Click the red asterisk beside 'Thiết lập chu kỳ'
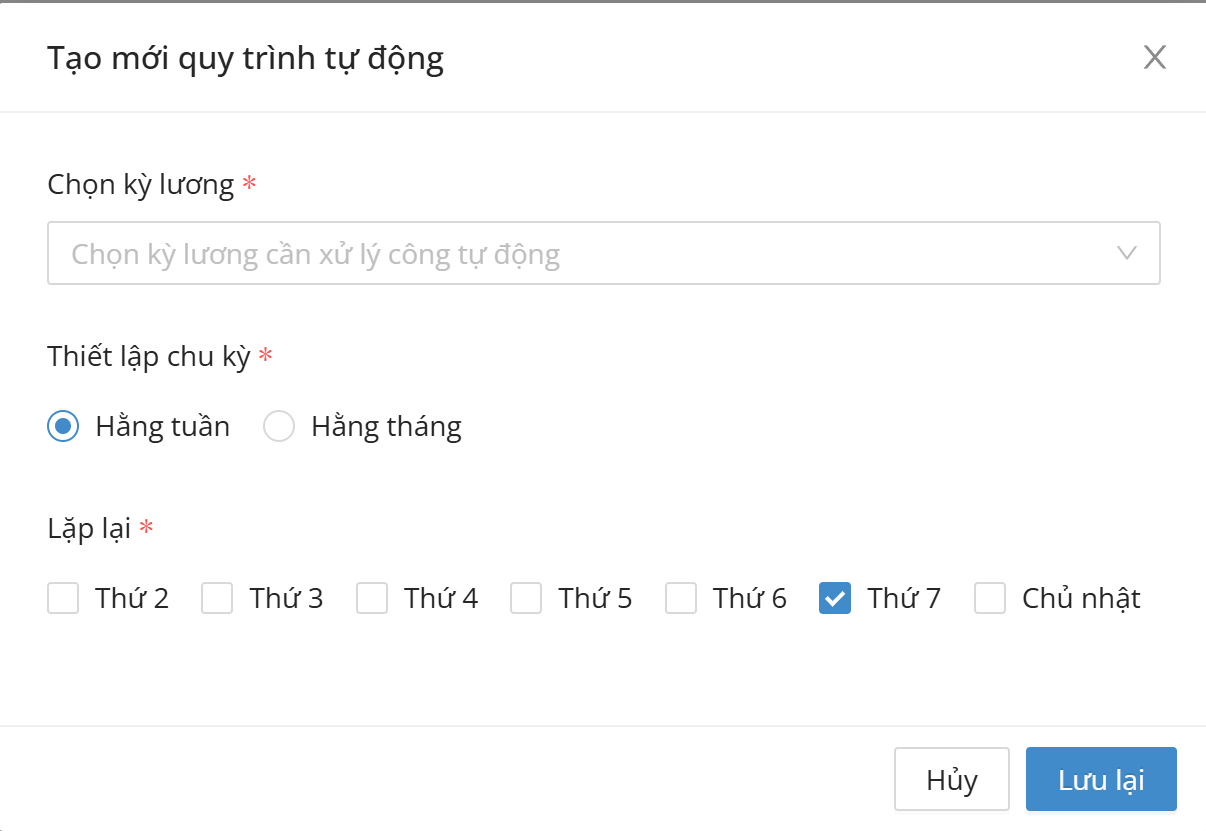 265,355
